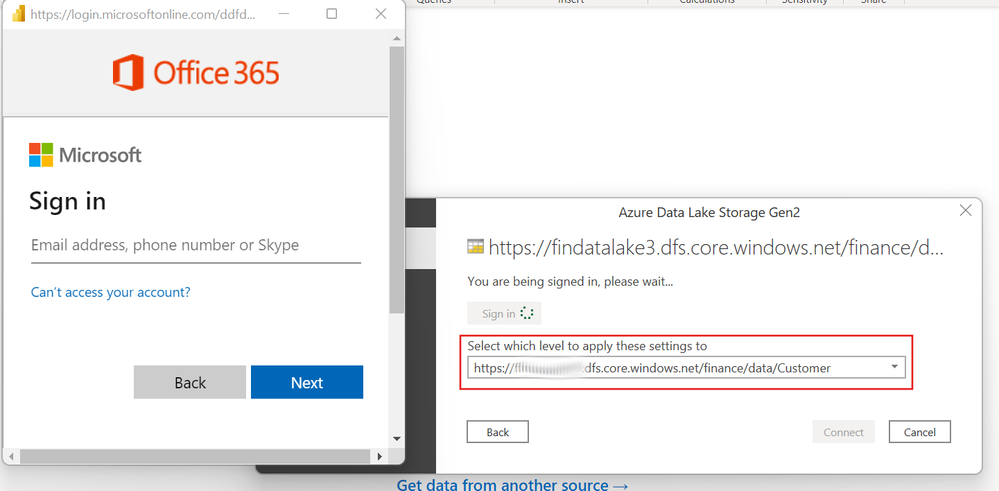Image resolution: width=999 pixels, height=491 pixels.
Task: Click the dropdown arrow for settings level
Action: click(895, 367)
